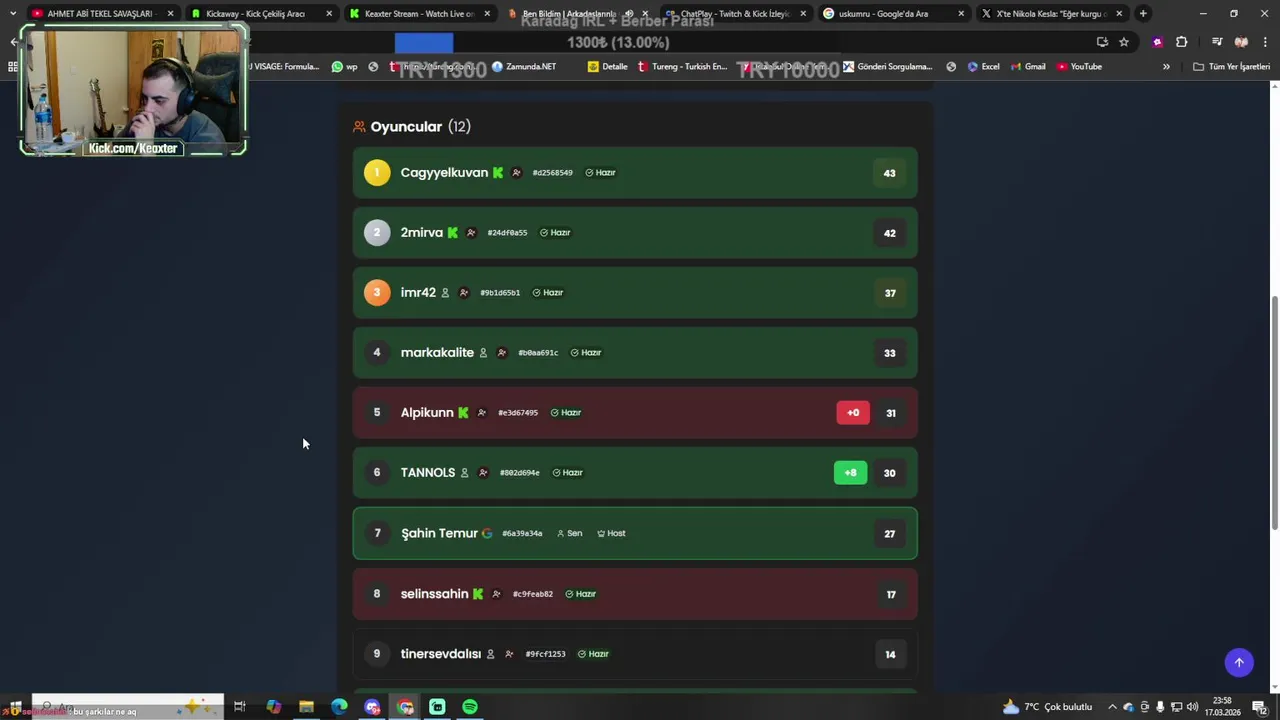The height and width of the screenshot is (720, 1280).
Task: Click the guest user icon next to markakalite
Action: point(483,353)
